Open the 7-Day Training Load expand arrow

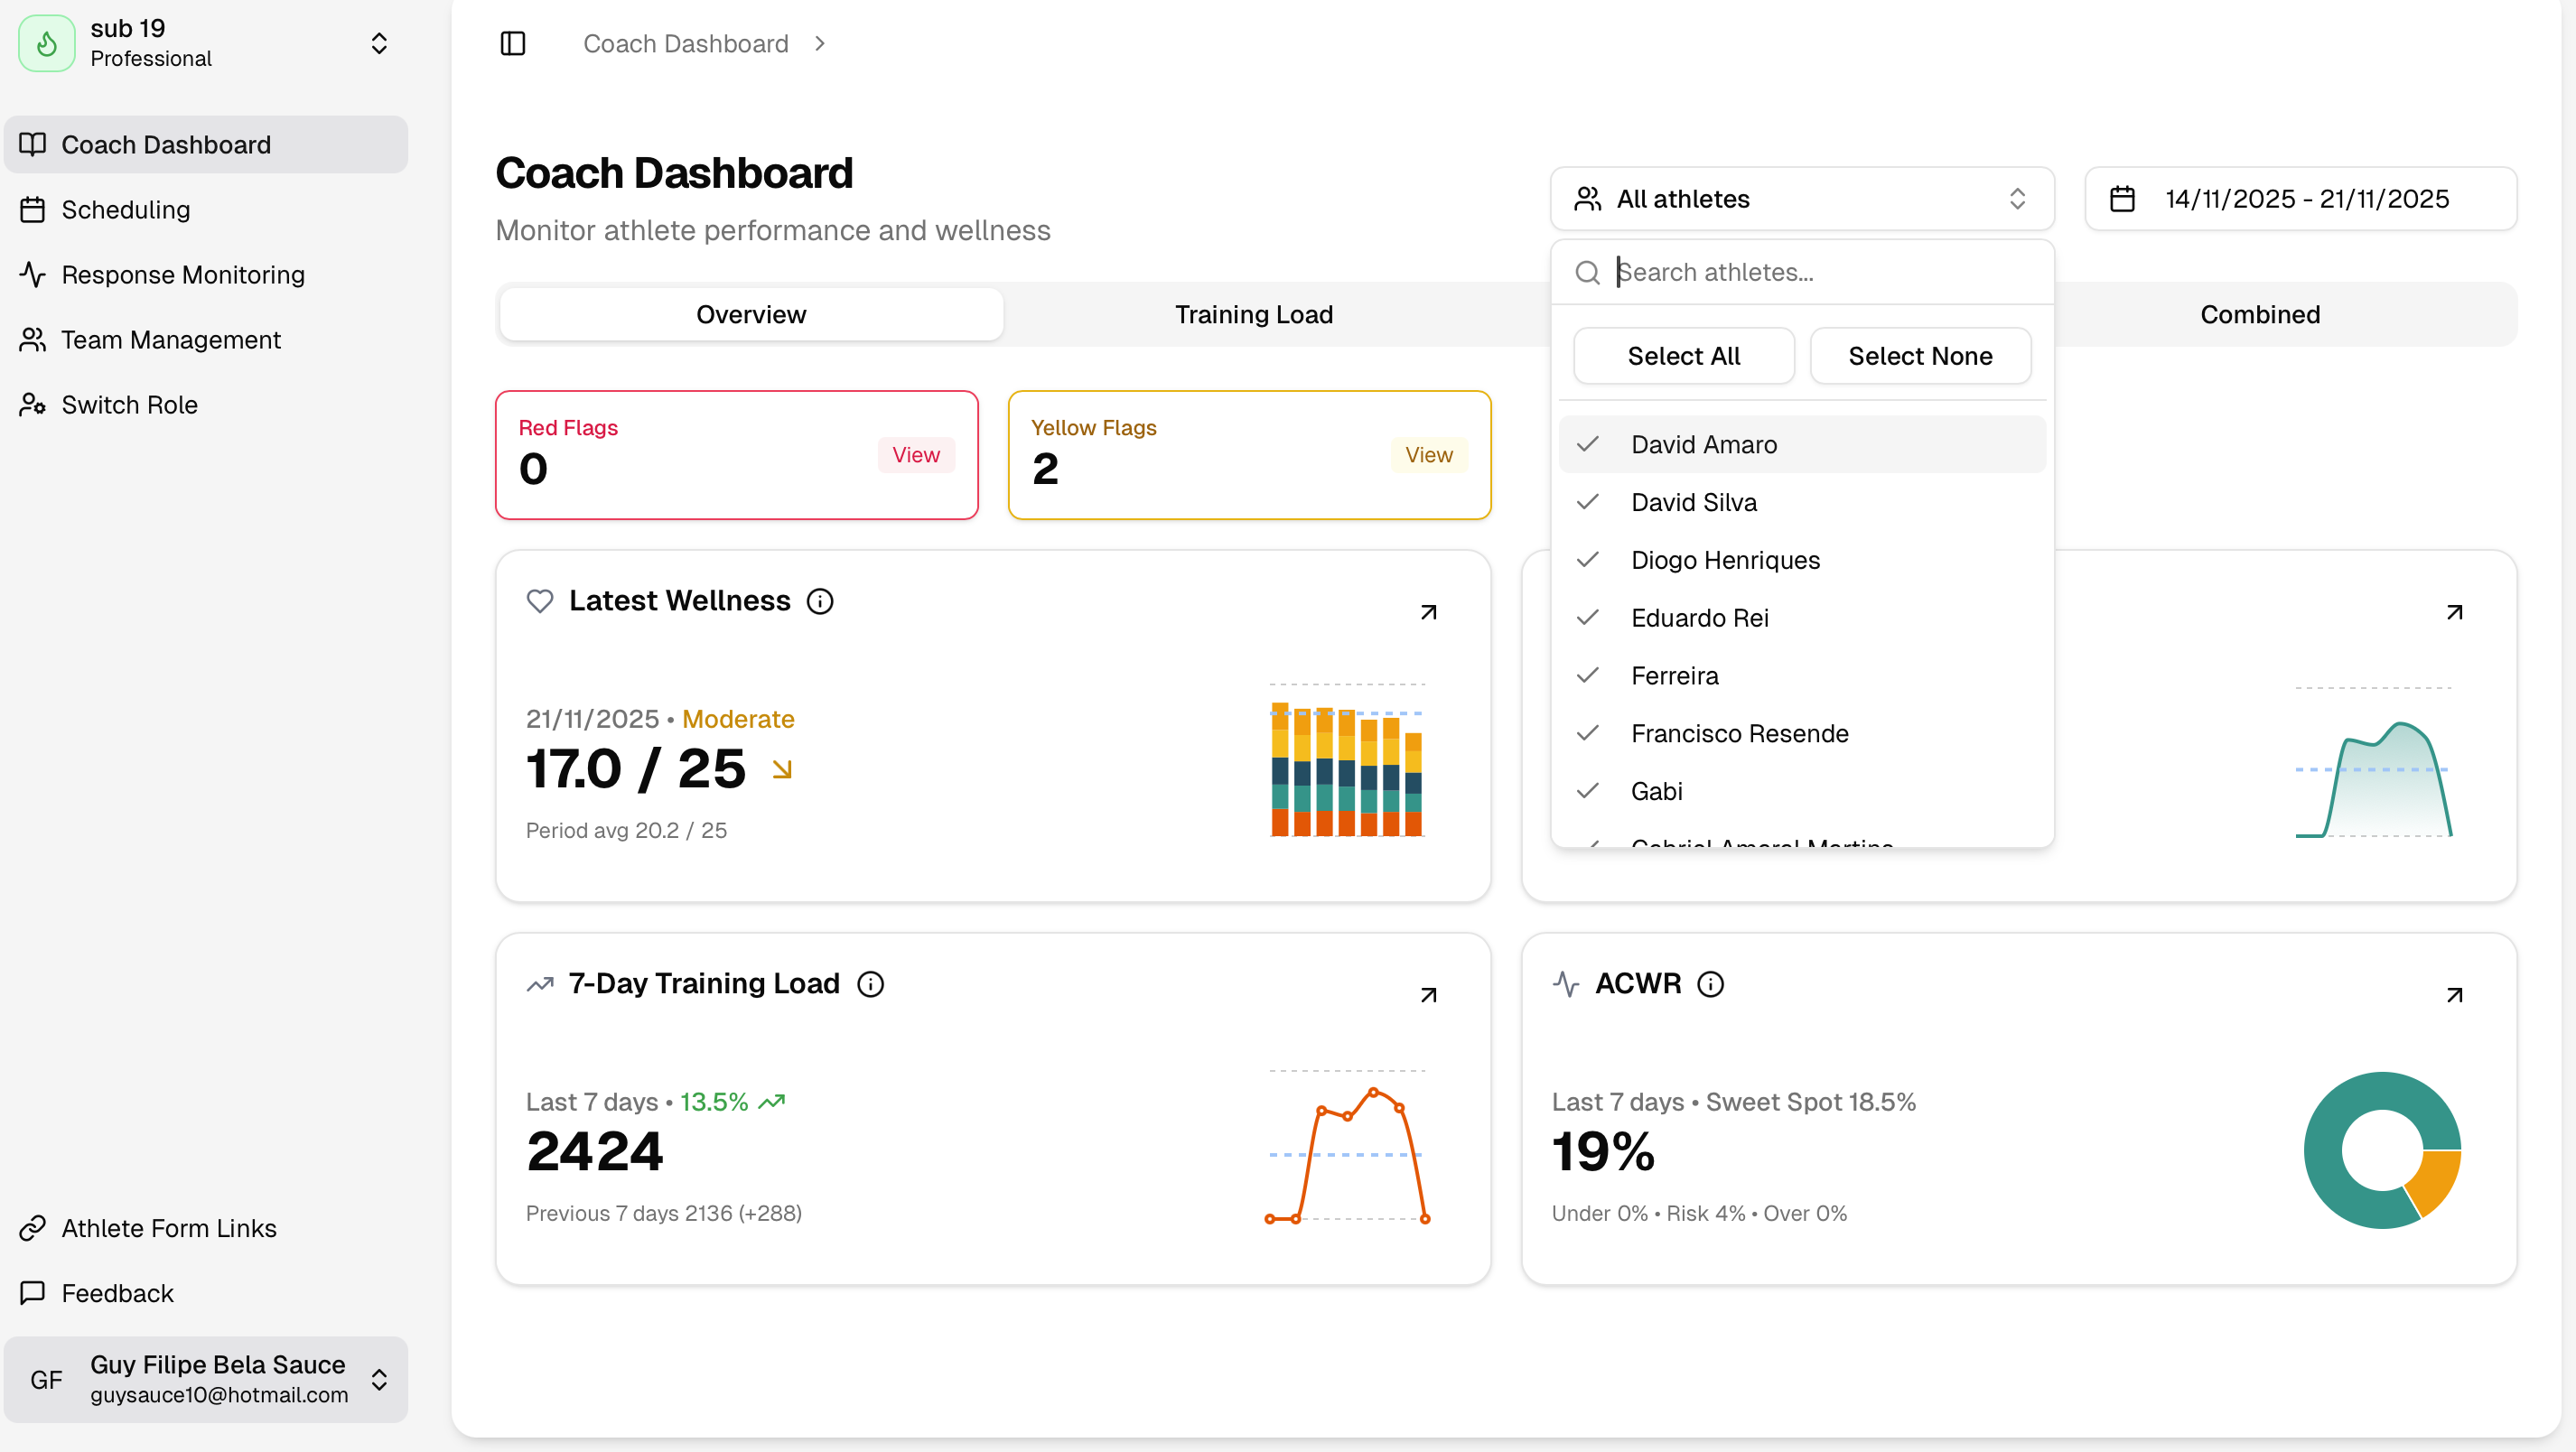[1428, 995]
